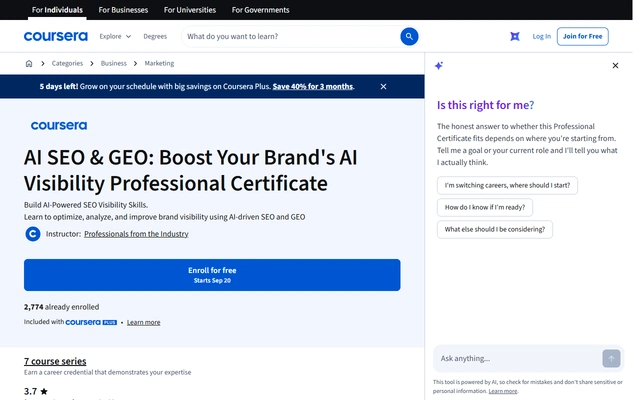
Task: Select 'What else should I be considering?'
Action: tap(495, 229)
